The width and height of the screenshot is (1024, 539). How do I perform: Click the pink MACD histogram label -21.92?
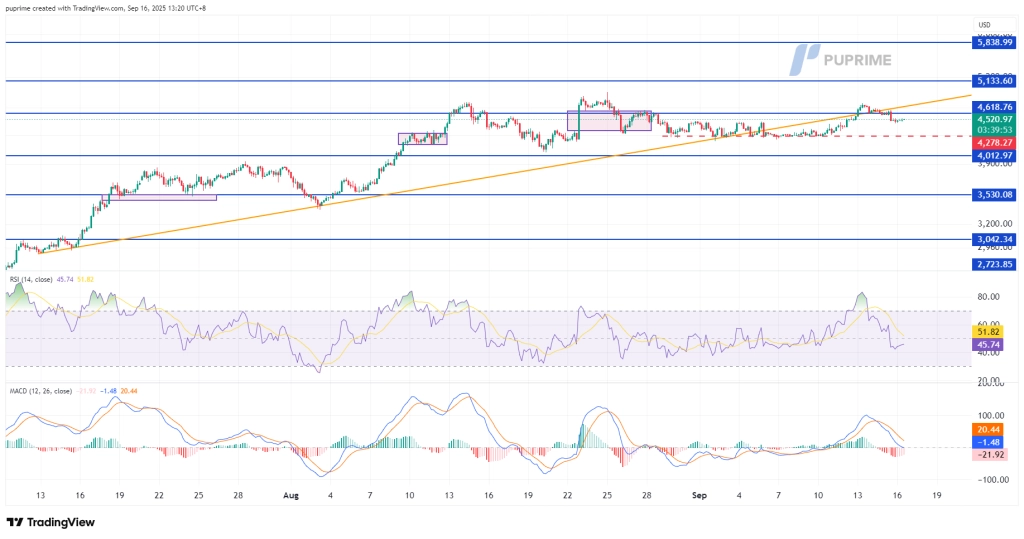tap(988, 454)
